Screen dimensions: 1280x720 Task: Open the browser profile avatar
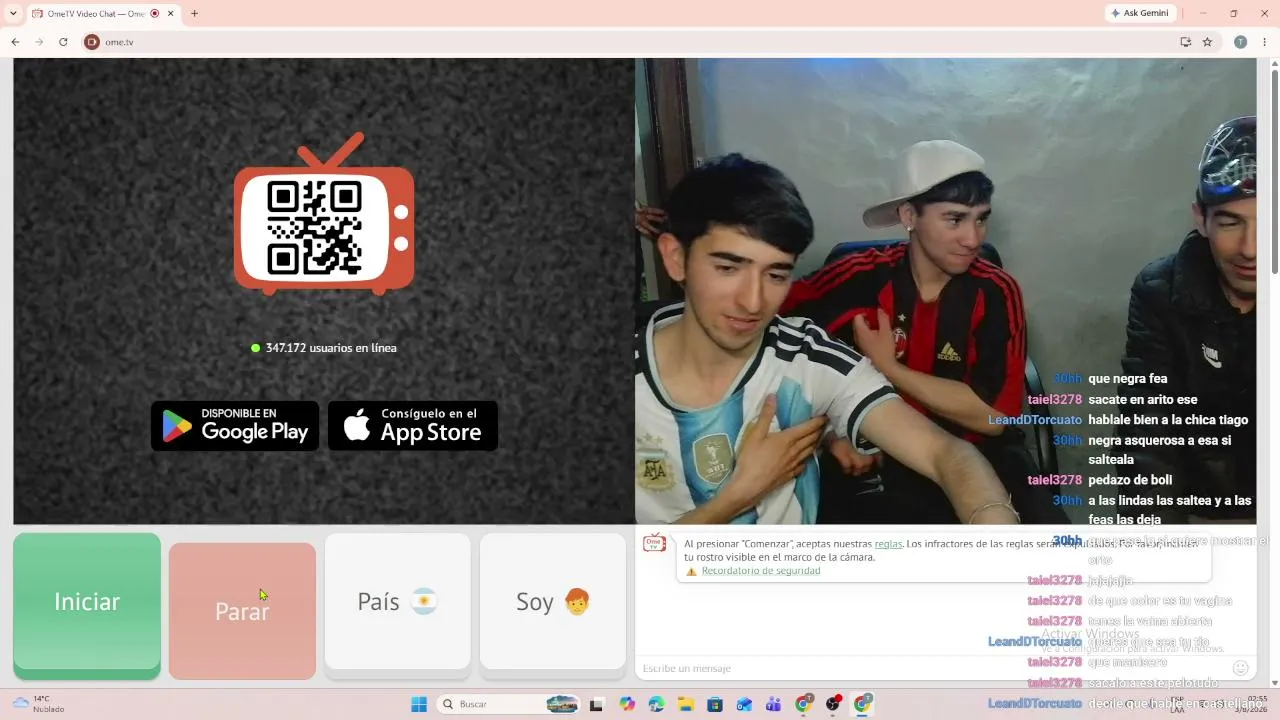point(1240,42)
